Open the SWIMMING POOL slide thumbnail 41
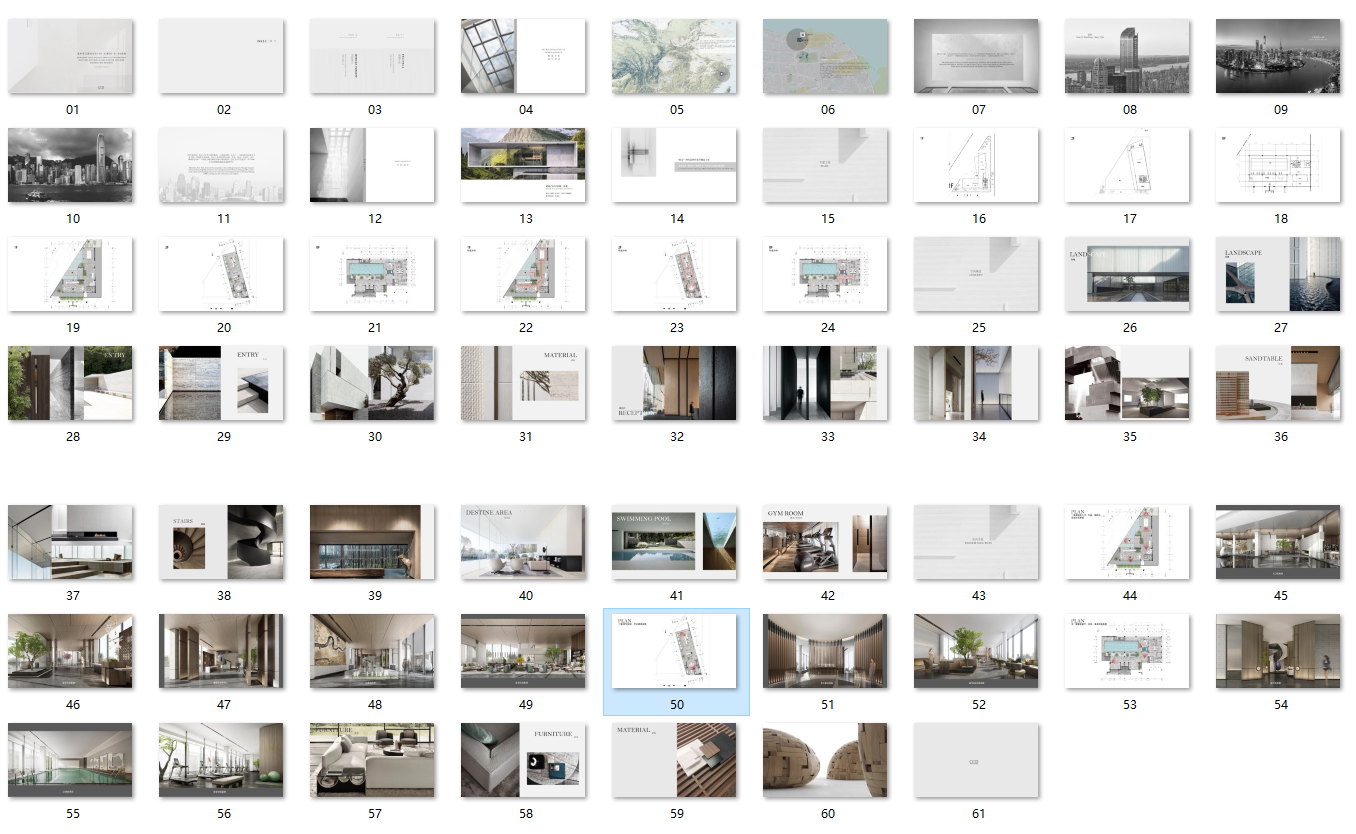This screenshot has width=1356, height=834. tap(675, 542)
